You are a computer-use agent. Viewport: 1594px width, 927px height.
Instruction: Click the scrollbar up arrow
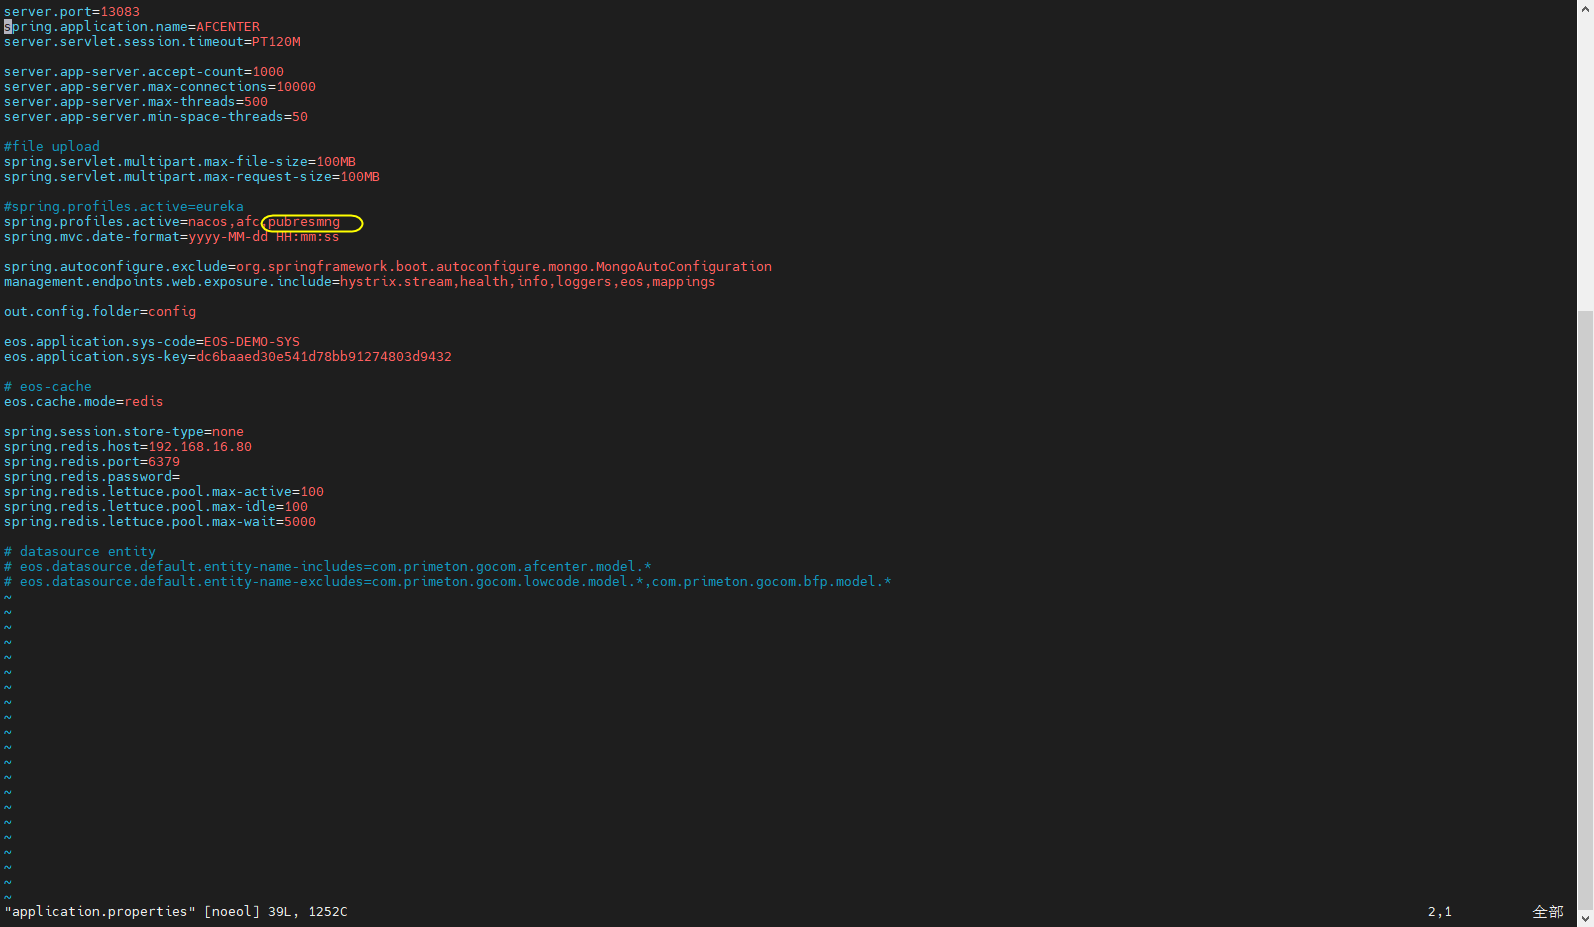pos(1585,8)
